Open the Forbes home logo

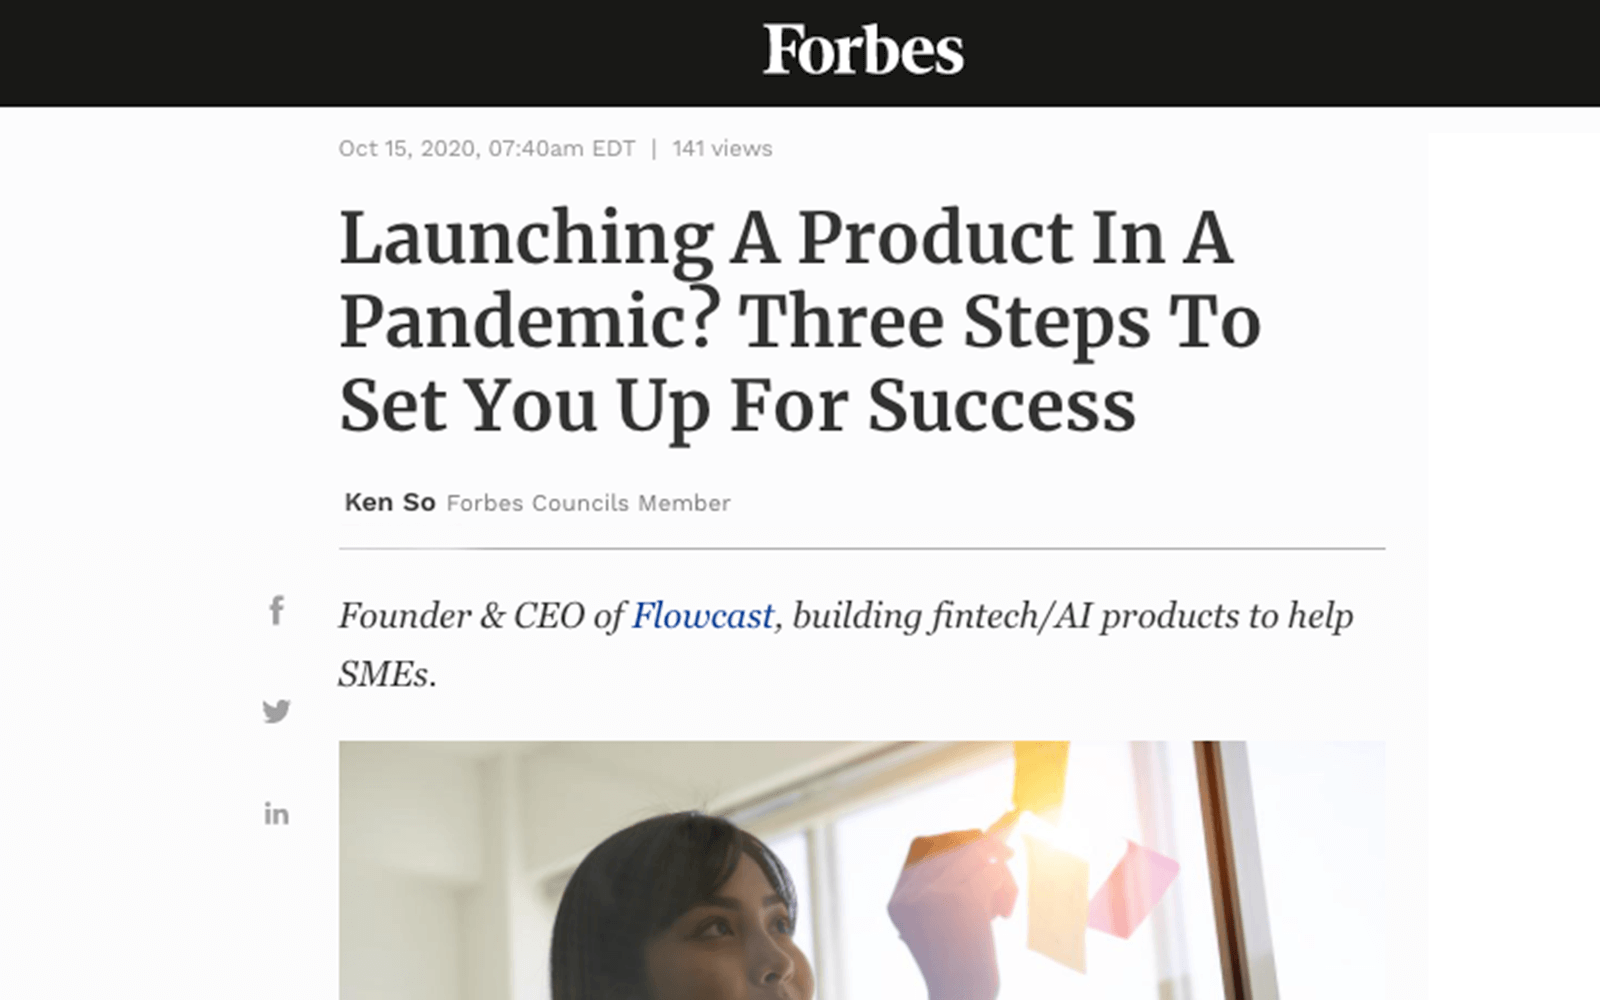863,50
